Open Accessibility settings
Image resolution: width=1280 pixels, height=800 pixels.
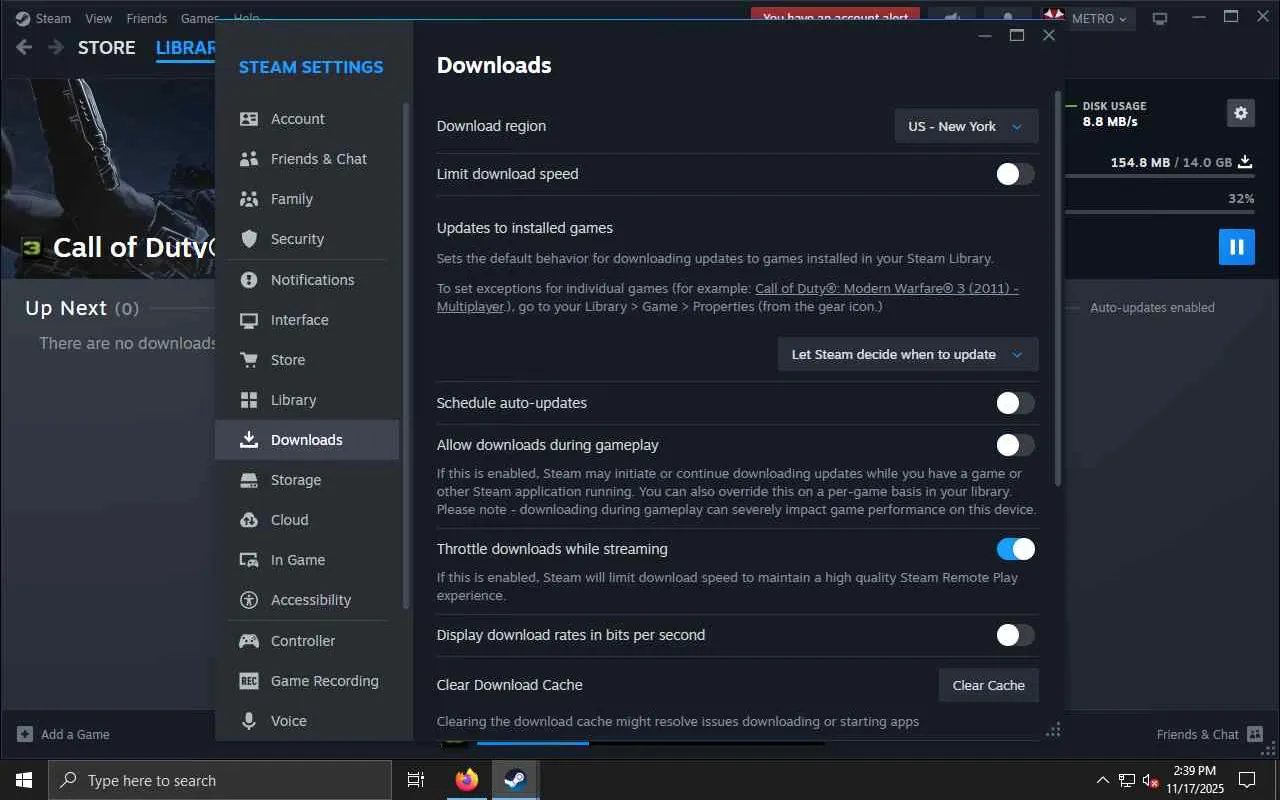click(307, 600)
